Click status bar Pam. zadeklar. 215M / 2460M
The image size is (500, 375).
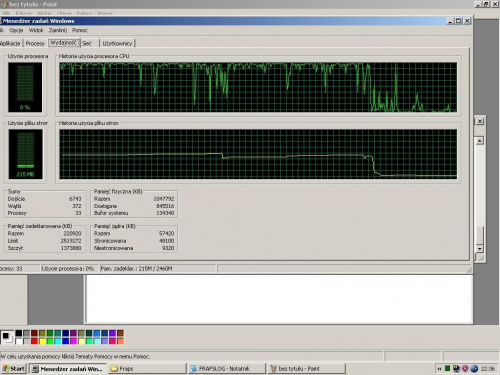[x=136, y=269]
